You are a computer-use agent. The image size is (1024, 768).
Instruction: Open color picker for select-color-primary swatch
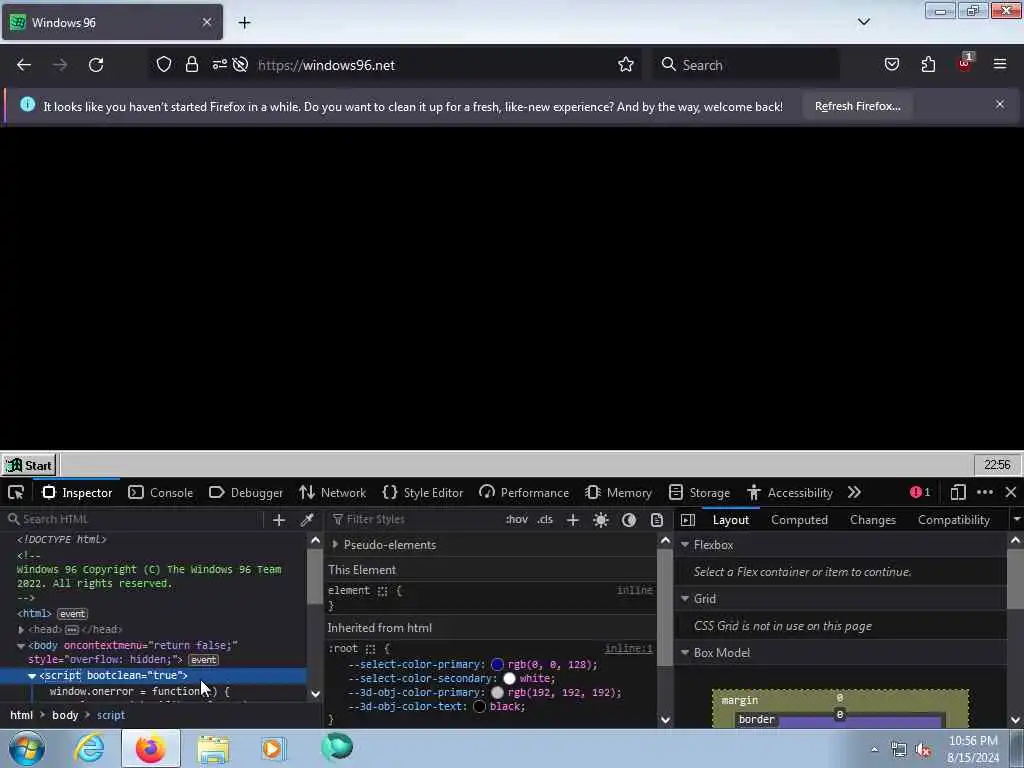click(498, 665)
